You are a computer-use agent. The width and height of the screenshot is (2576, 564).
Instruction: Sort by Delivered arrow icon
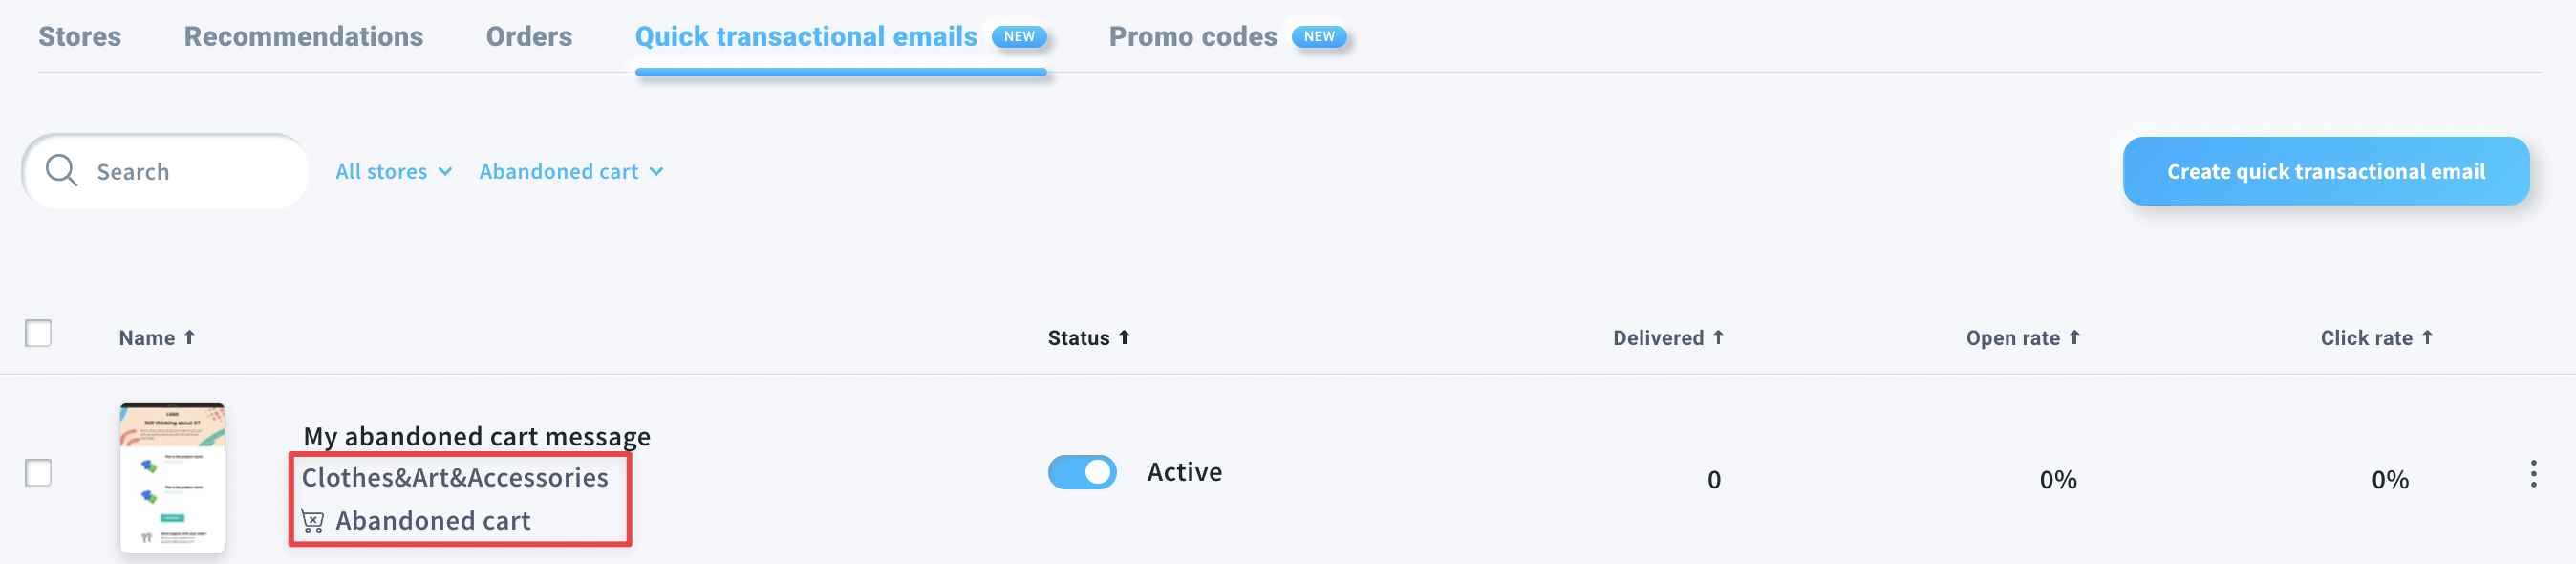tap(1718, 338)
